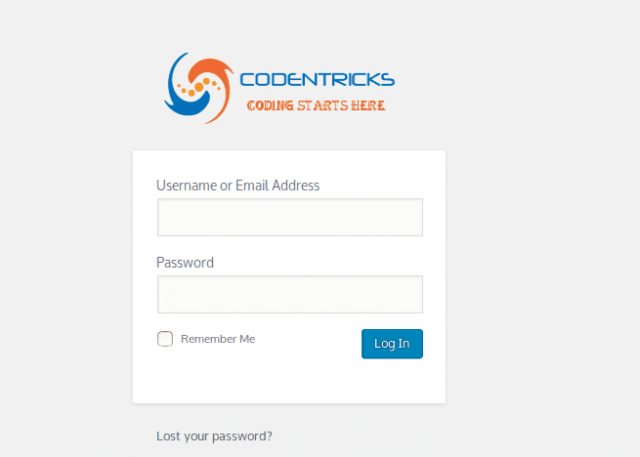Click the CODENTRICKS brand name text
640x457 pixels.
point(318,79)
